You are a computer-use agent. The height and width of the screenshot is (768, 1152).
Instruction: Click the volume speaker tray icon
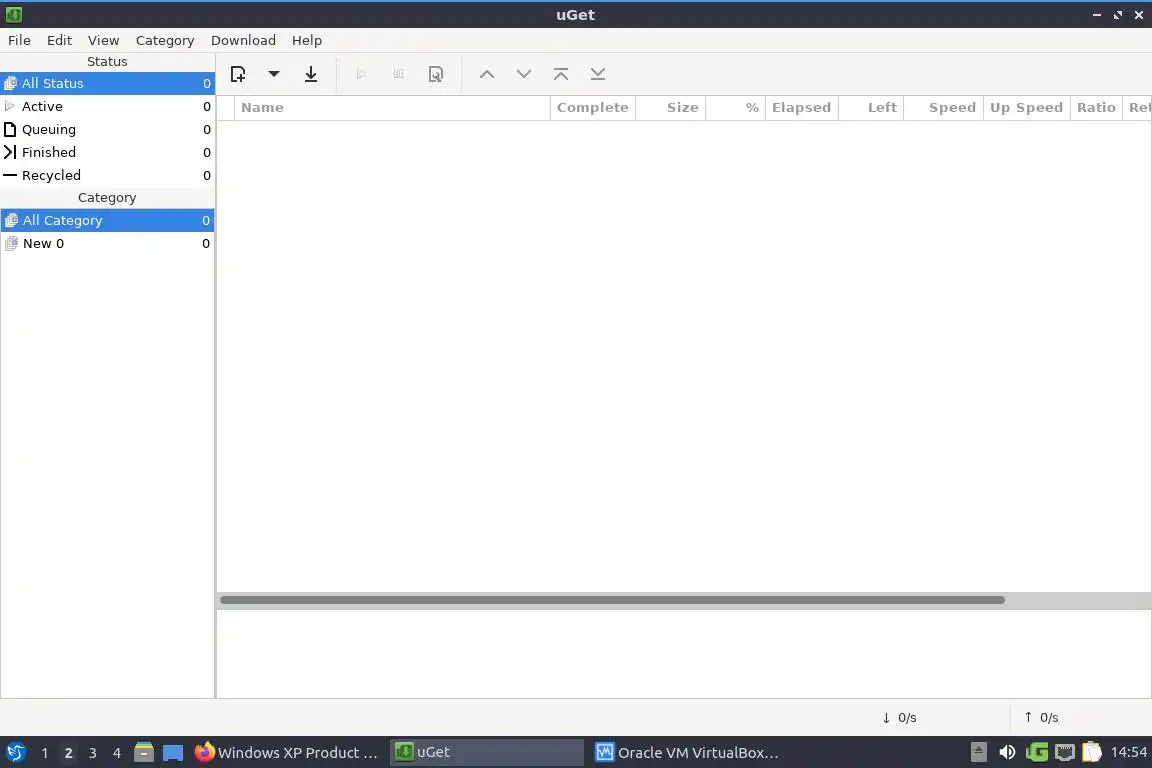pyautogui.click(x=1007, y=753)
